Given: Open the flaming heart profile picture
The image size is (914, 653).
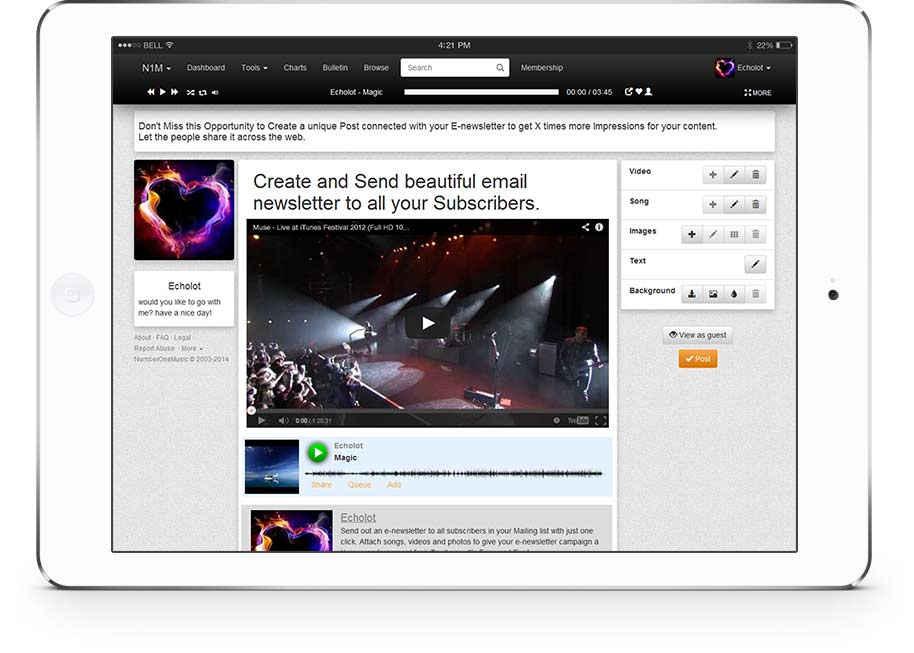Looking at the screenshot, I should 184,210.
